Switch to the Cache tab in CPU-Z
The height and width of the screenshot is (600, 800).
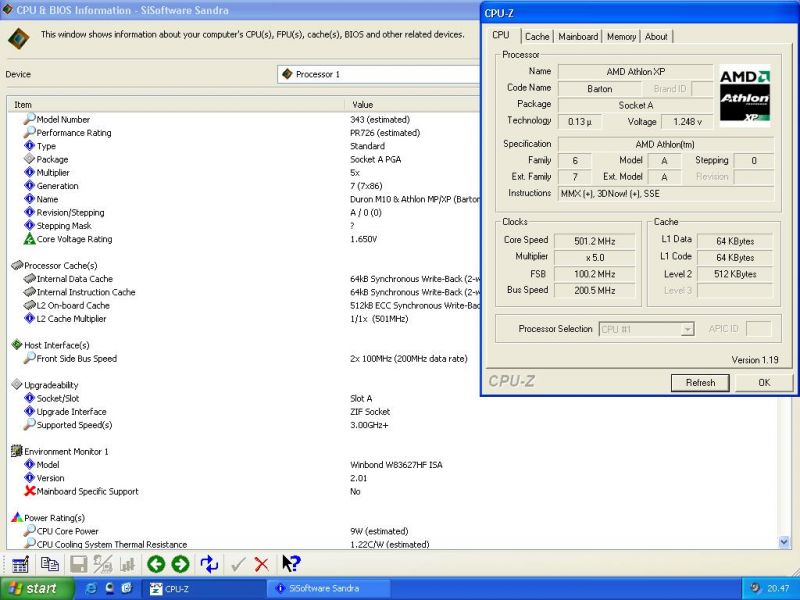point(537,37)
